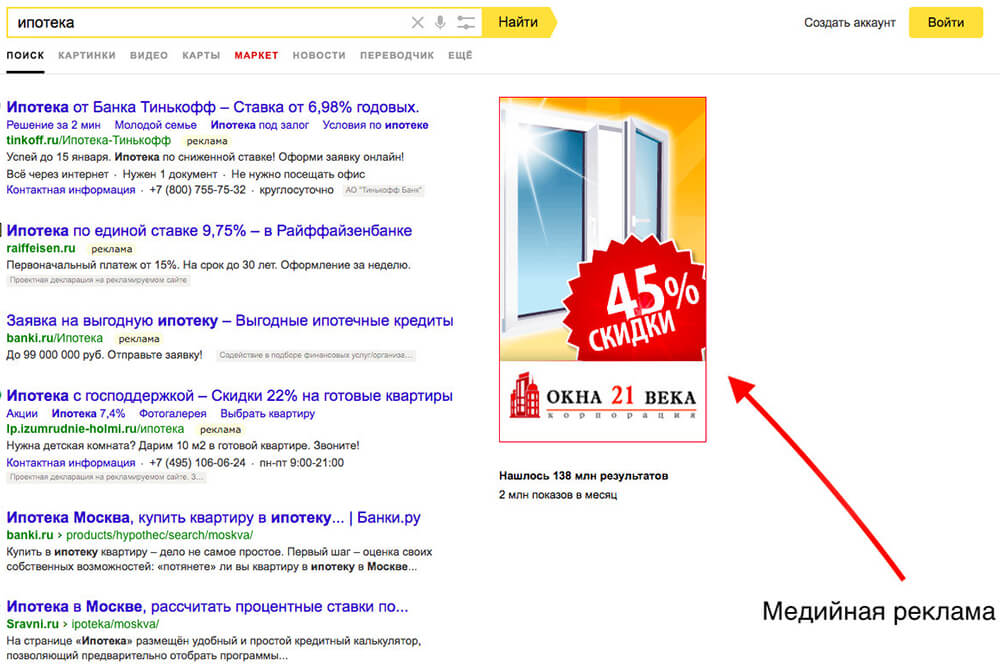Click the Нужна детская комната? description text
1000x667 pixels.
coord(183,446)
